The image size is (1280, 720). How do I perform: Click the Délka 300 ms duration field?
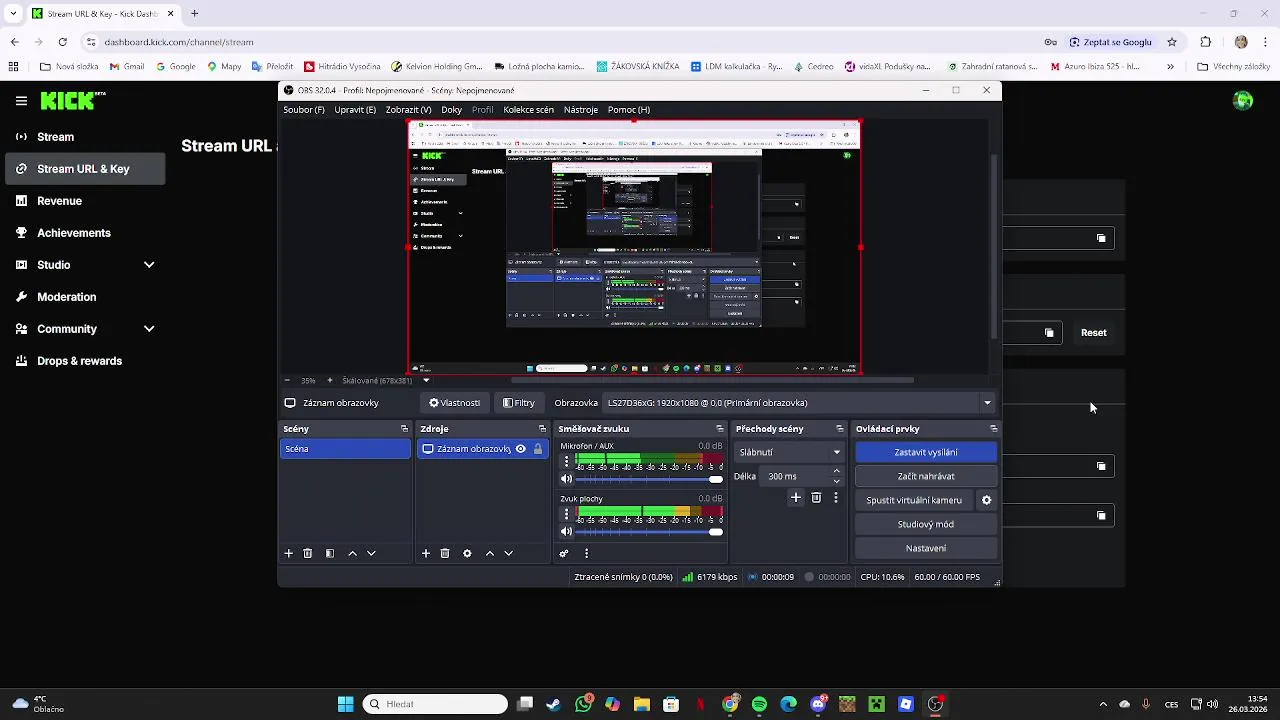(x=801, y=476)
